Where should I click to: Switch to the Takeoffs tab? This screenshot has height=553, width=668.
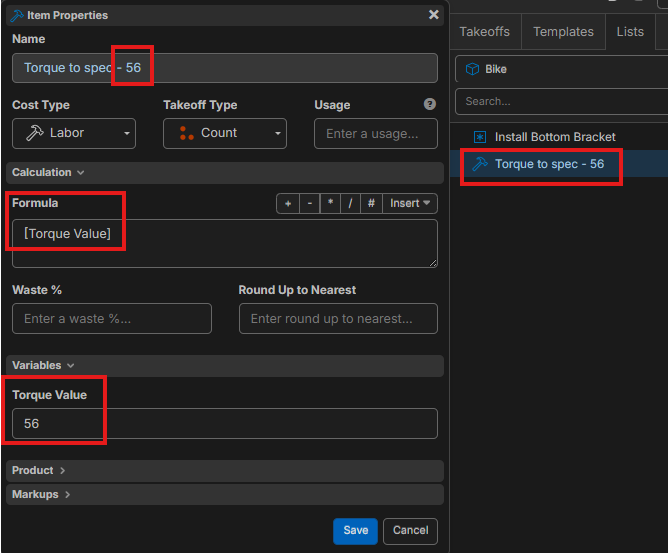[484, 32]
